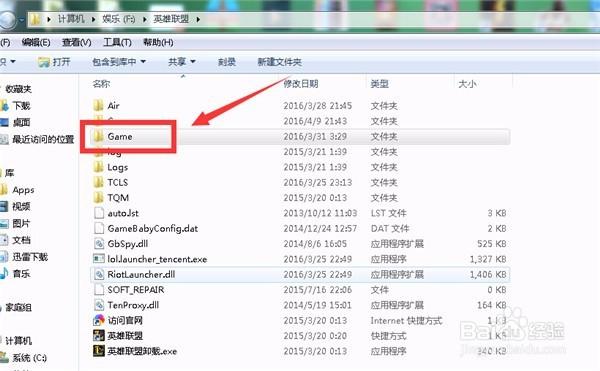Click folder icon in address bar
Image resolution: width=600 pixels, height=371 pixels.
[36, 19]
